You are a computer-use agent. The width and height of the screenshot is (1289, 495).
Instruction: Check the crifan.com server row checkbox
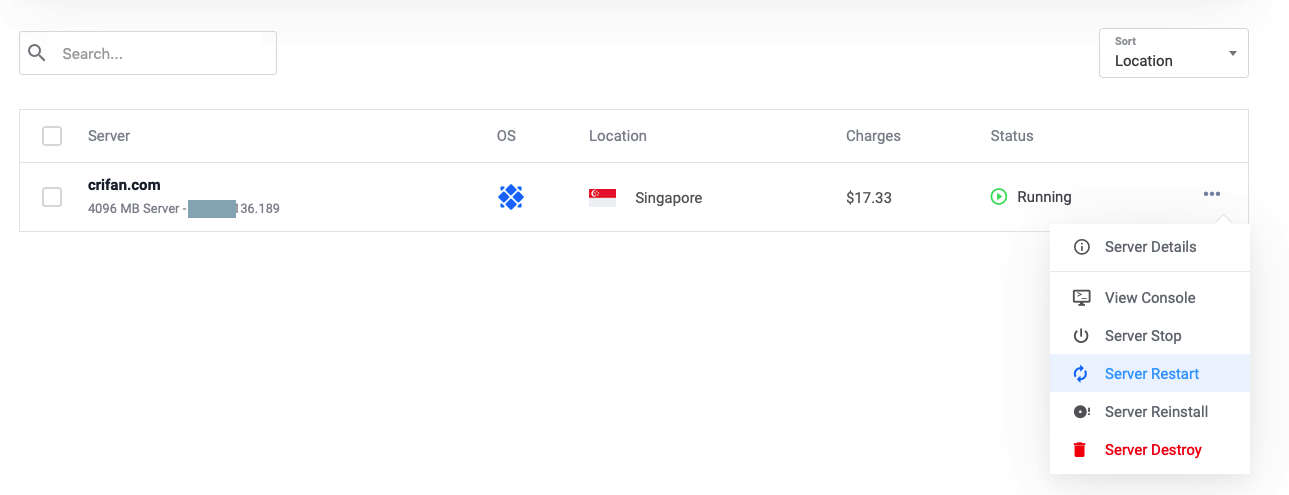point(52,197)
